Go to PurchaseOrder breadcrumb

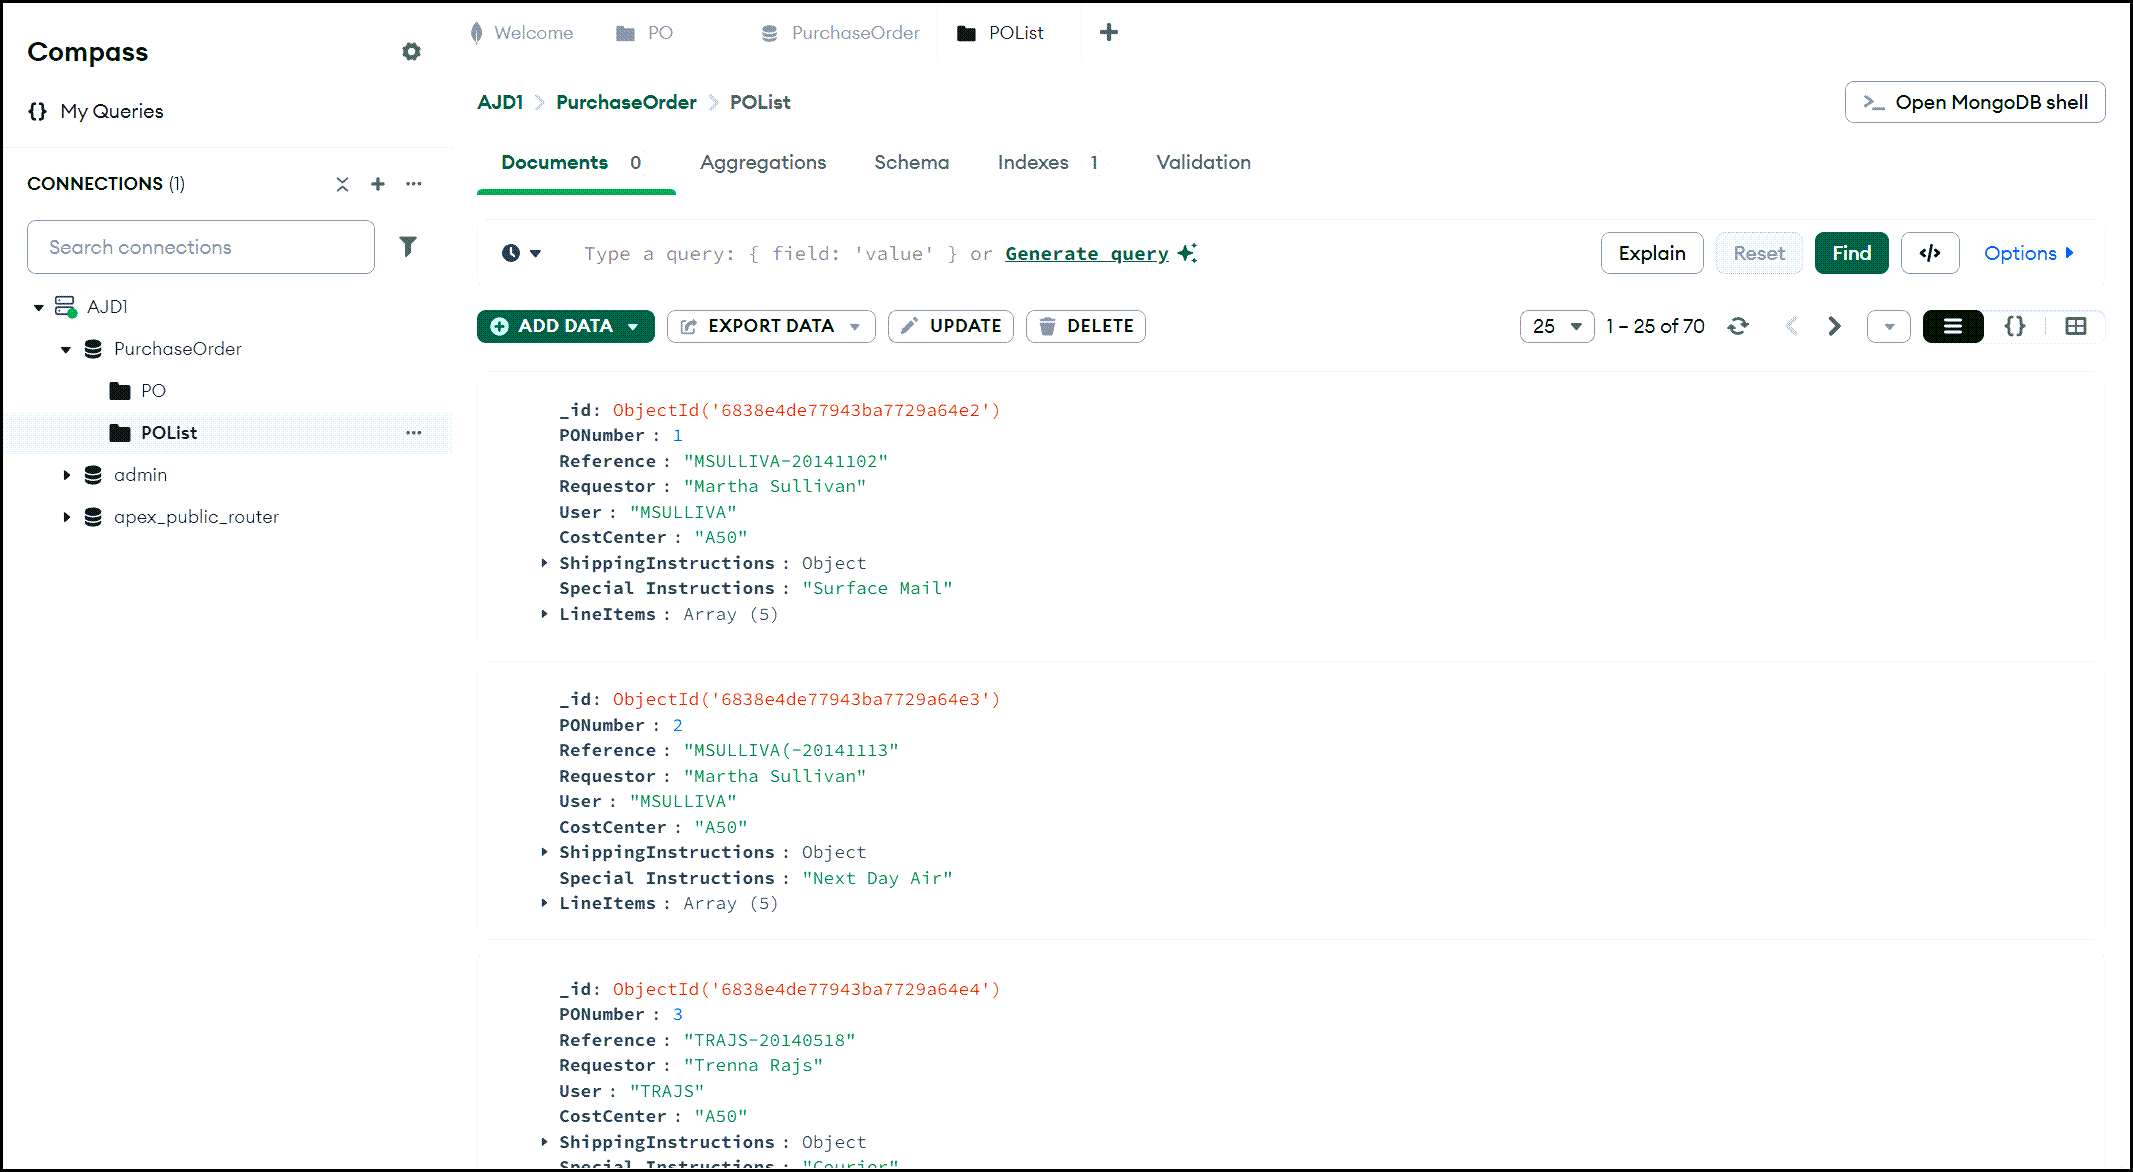click(626, 102)
